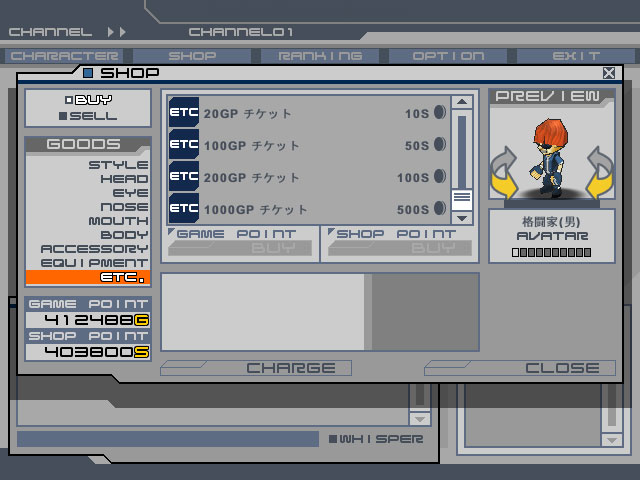Click the coin icon beside the 50S price

(439, 145)
